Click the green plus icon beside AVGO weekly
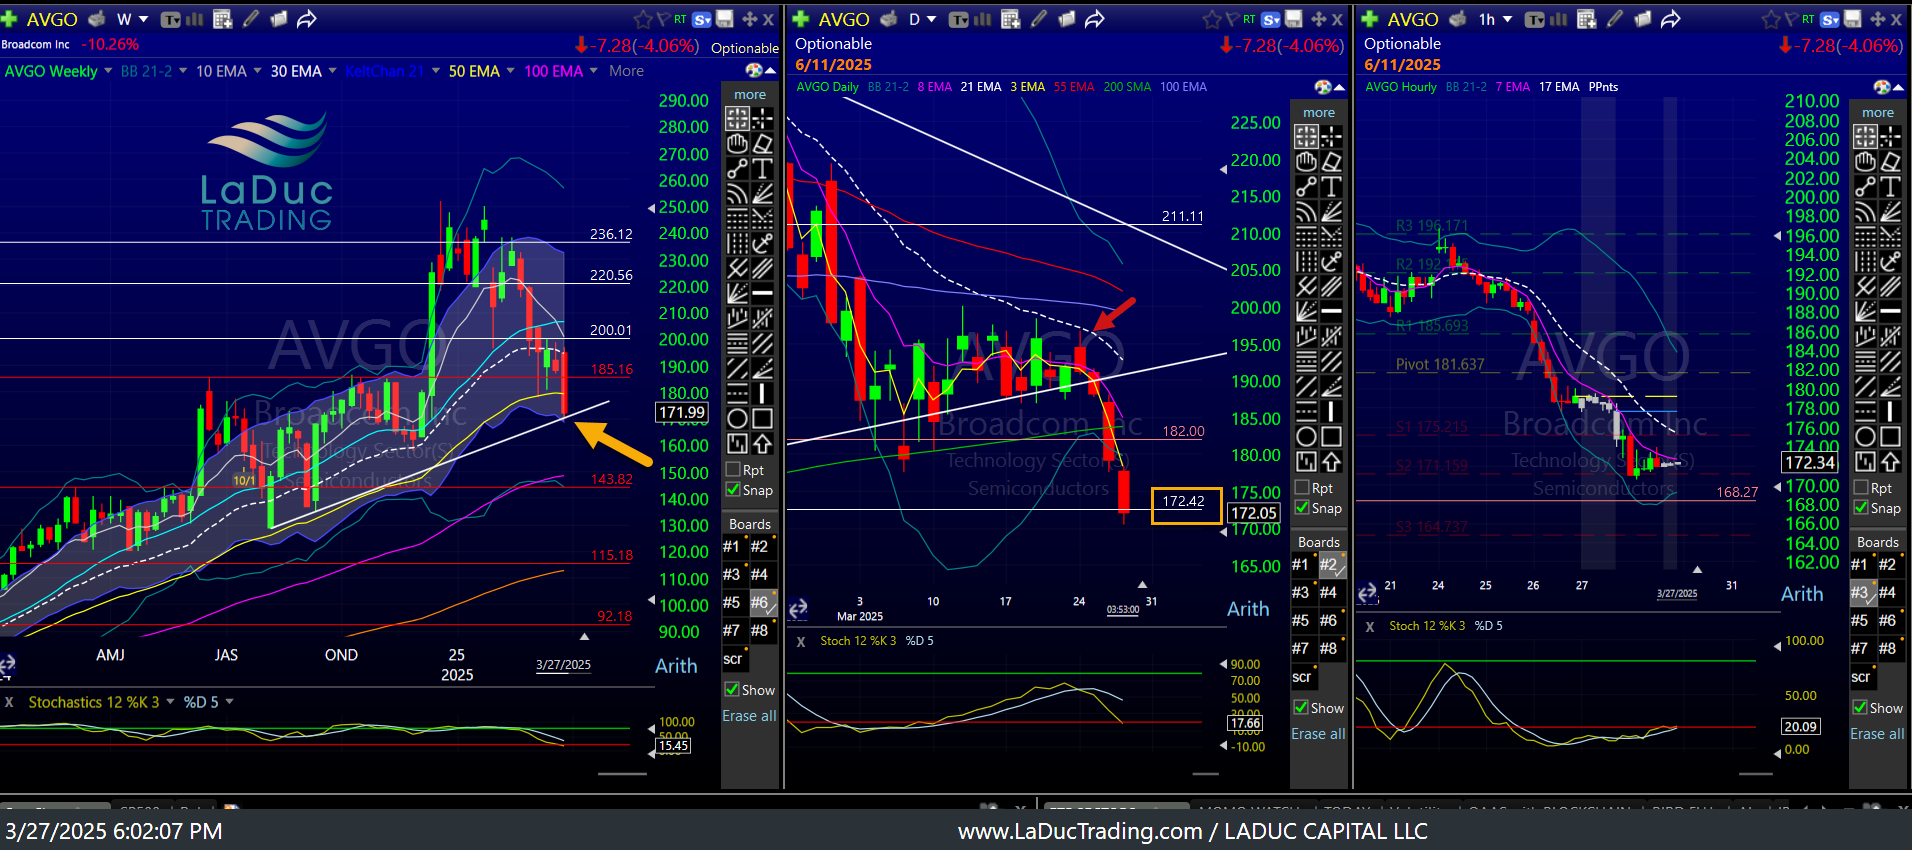The width and height of the screenshot is (1912, 850). [x=9, y=19]
